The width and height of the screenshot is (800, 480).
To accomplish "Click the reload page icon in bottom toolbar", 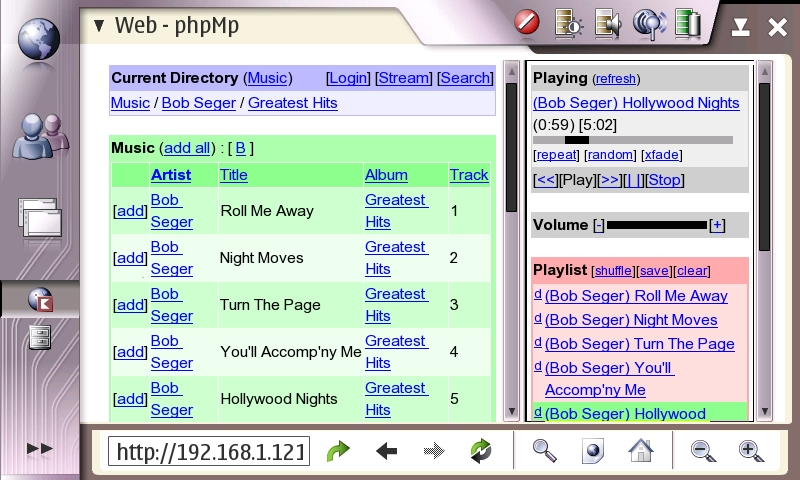I will 481,451.
